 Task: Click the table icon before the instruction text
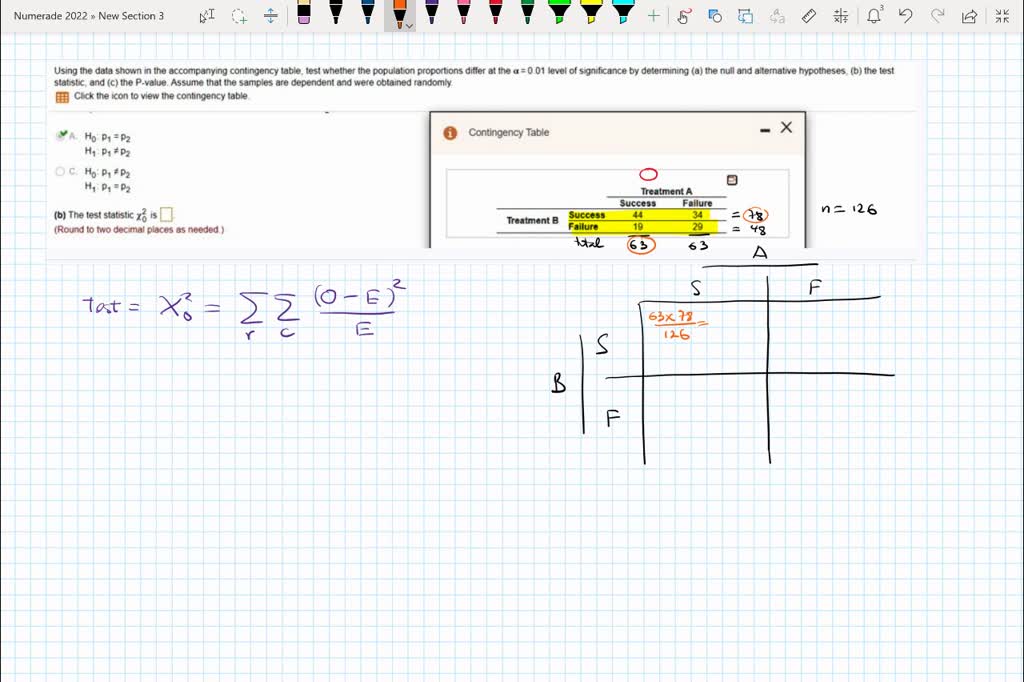[60, 95]
